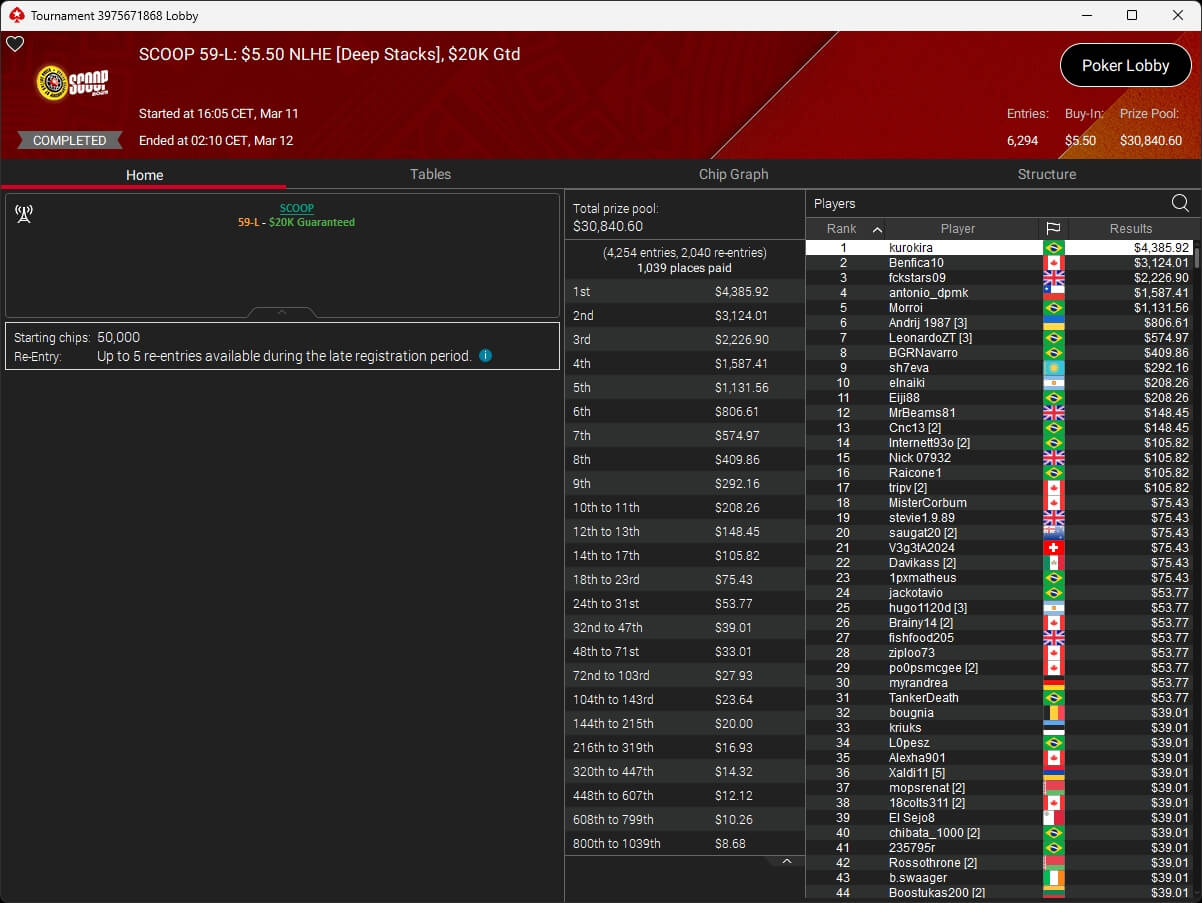This screenshot has height=903, width=1202.
Task: Click the Brazil flag beside kurokira
Action: click(1053, 248)
